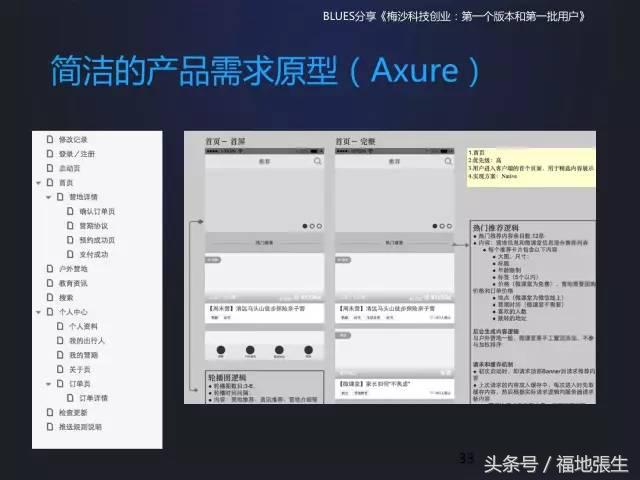Viewport: 640px width, 480px height.
Task: Select the 首页 page label in tree
Action: pos(66,183)
